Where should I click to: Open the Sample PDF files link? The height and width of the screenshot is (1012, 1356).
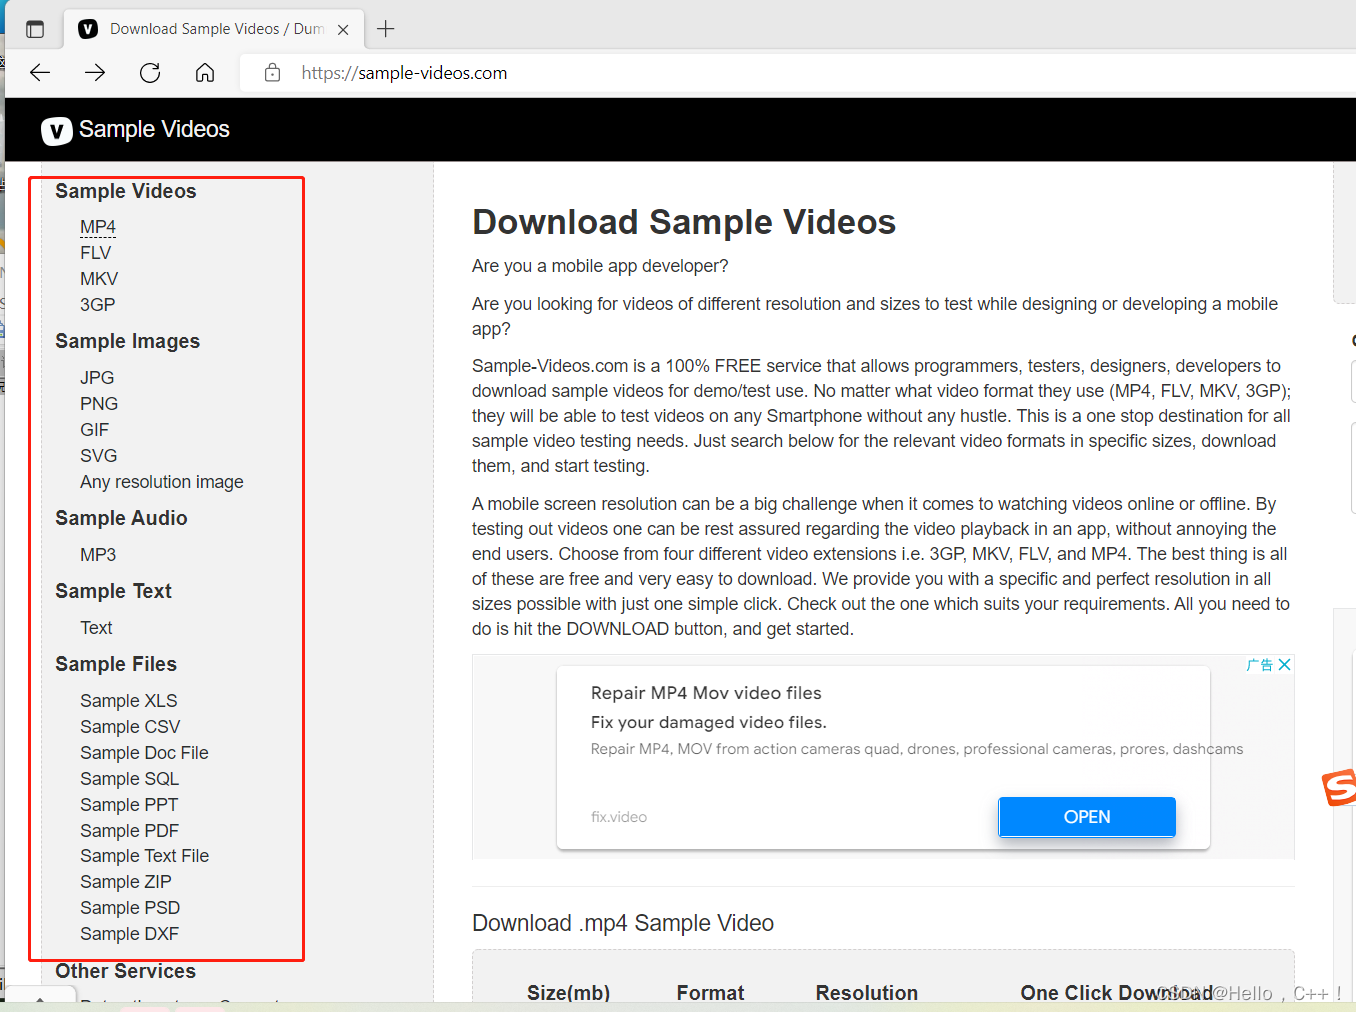[x=129, y=831]
